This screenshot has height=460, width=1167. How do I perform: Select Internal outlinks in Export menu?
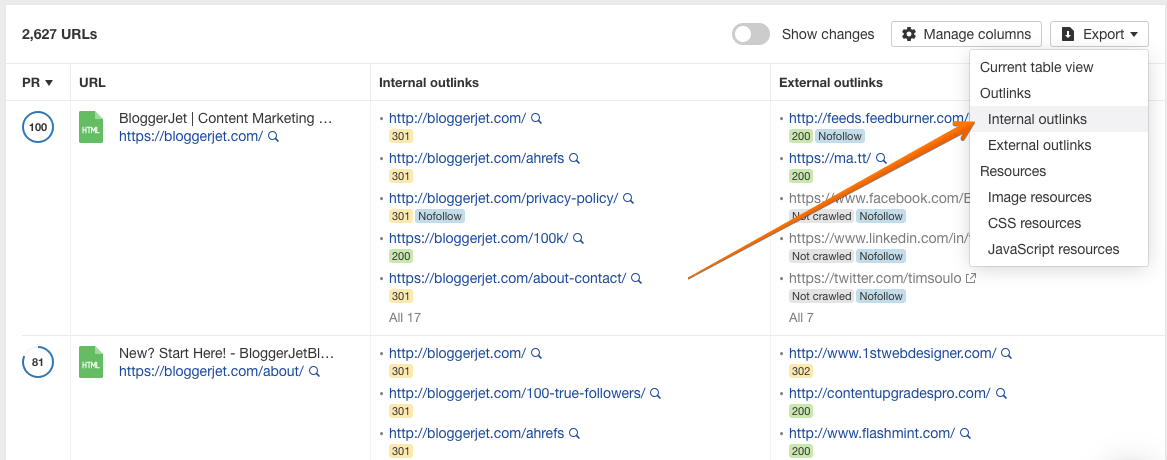[x=1037, y=119]
